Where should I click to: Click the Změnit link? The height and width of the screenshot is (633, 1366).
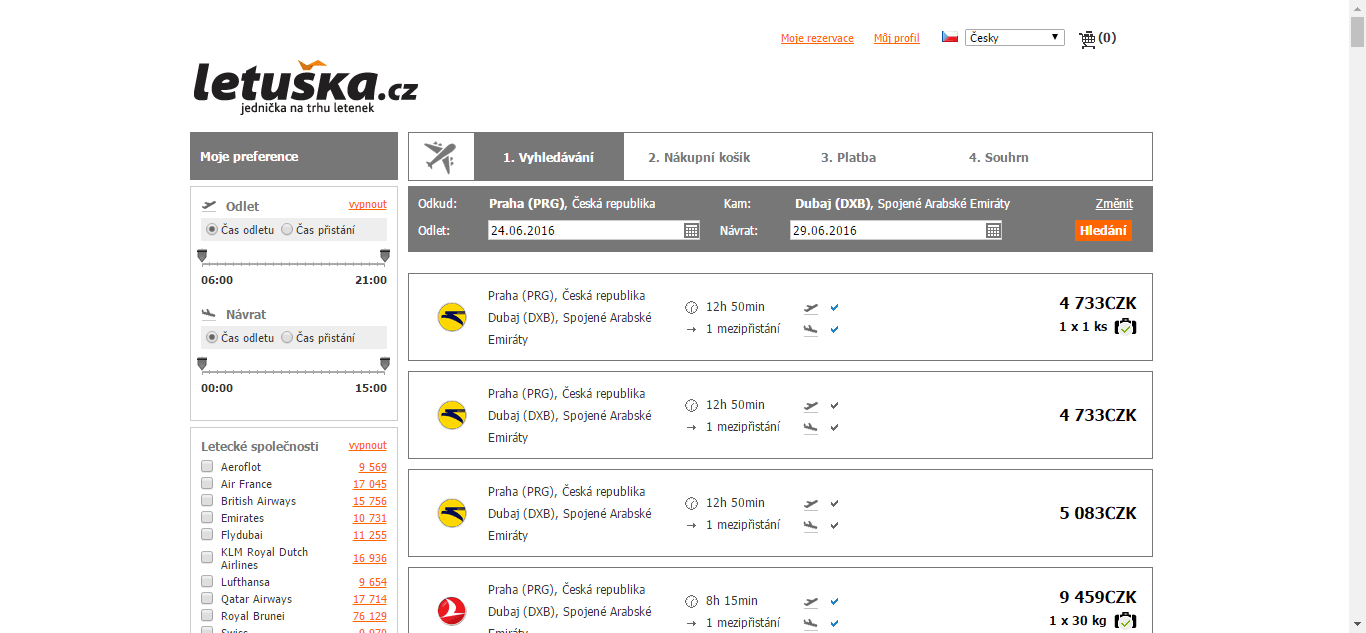[x=1114, y=203]
